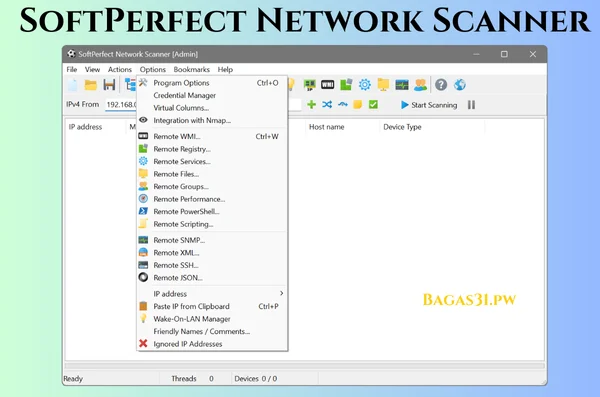Click the SNMP monitor toolbar icon
600x397 pixels.
(402, 85)
